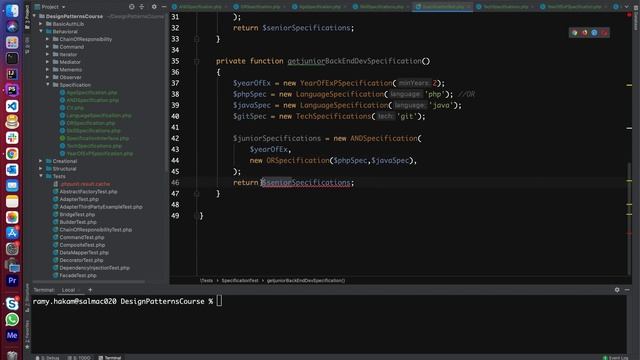The height and width of the screenshot is (360, 640).
Task: Launch Visual Studio Code from the dock
Action: coord(12,106)
